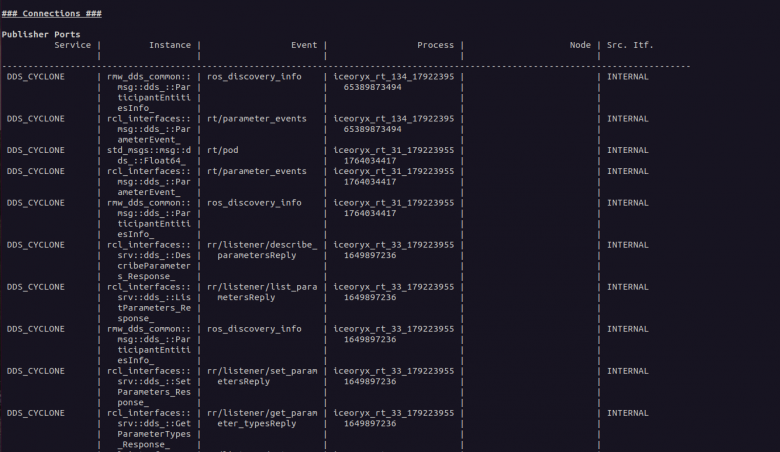Click INTERNAL in the get_parameter_typesReply row
The width and height of the screenshot is (780, 452).
(x=628, y=413)
